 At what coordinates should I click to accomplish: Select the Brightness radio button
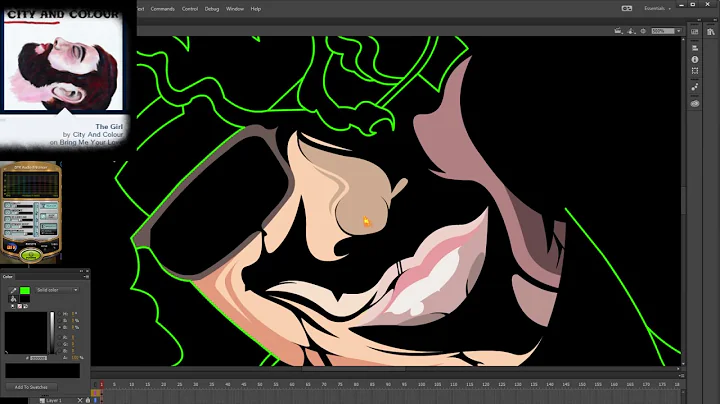click(59, 327)
